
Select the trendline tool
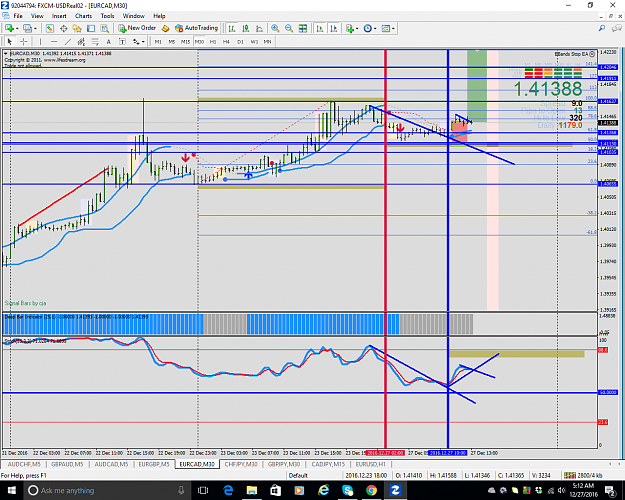[x=68, y=41]
